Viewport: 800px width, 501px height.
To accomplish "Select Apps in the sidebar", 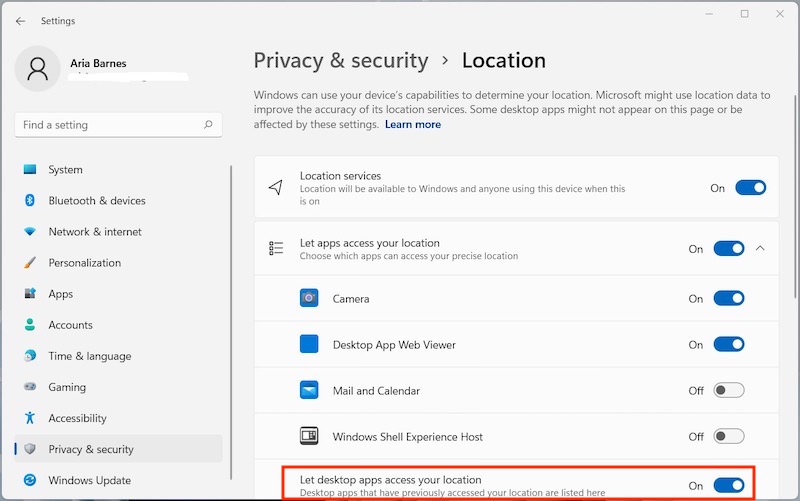I will click(118, 294).
